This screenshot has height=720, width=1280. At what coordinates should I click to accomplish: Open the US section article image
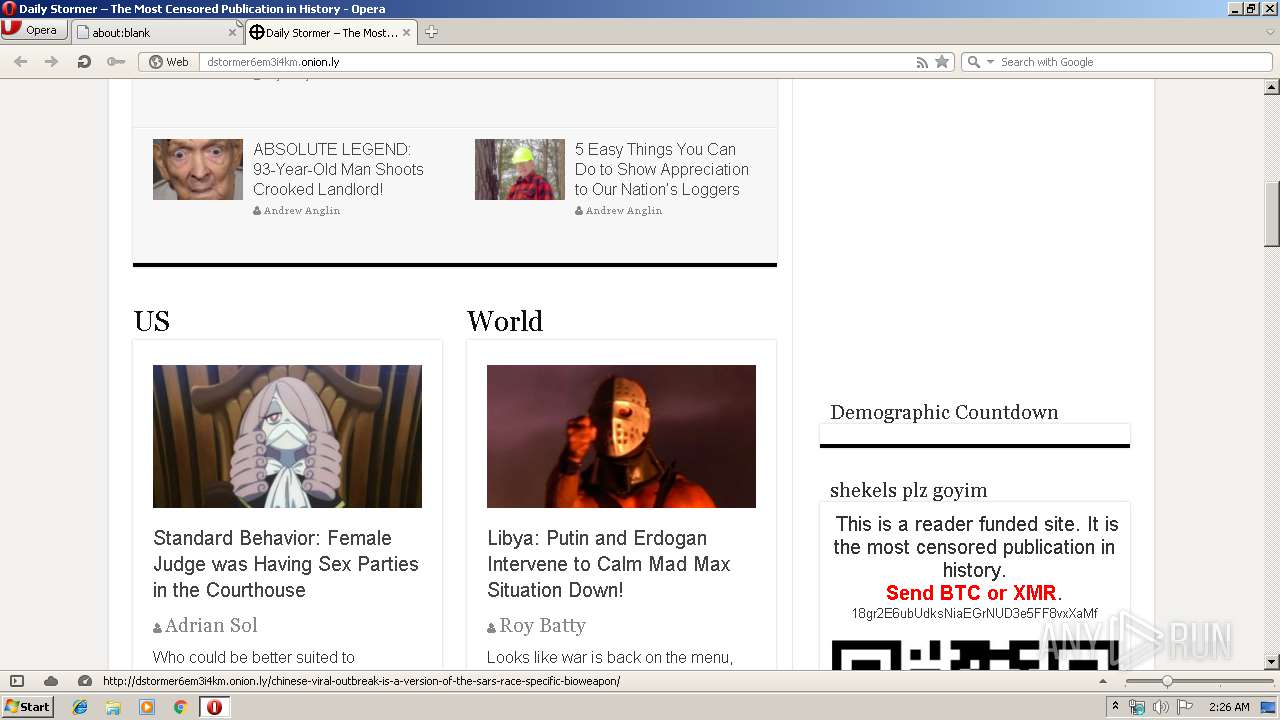[x=287, y=436]
